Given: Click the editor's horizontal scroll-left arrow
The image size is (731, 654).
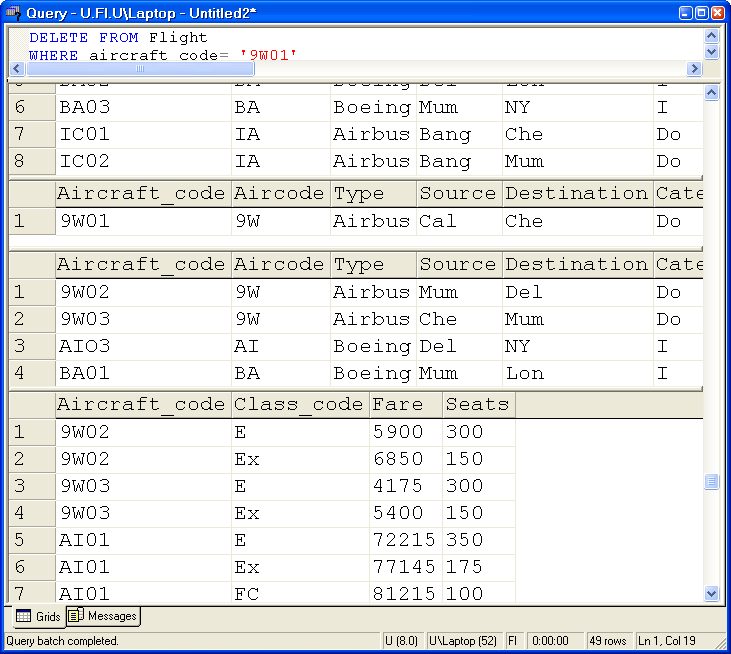Looking at the screenshot, I should 16,69.
